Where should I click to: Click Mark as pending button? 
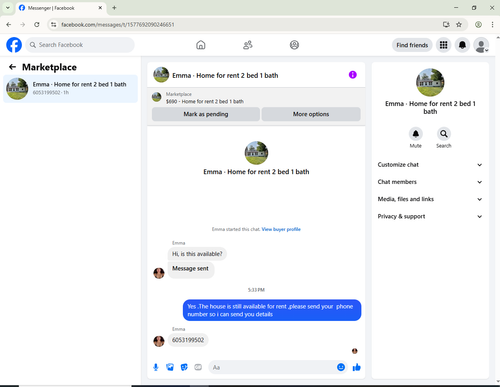coord(206,114)
